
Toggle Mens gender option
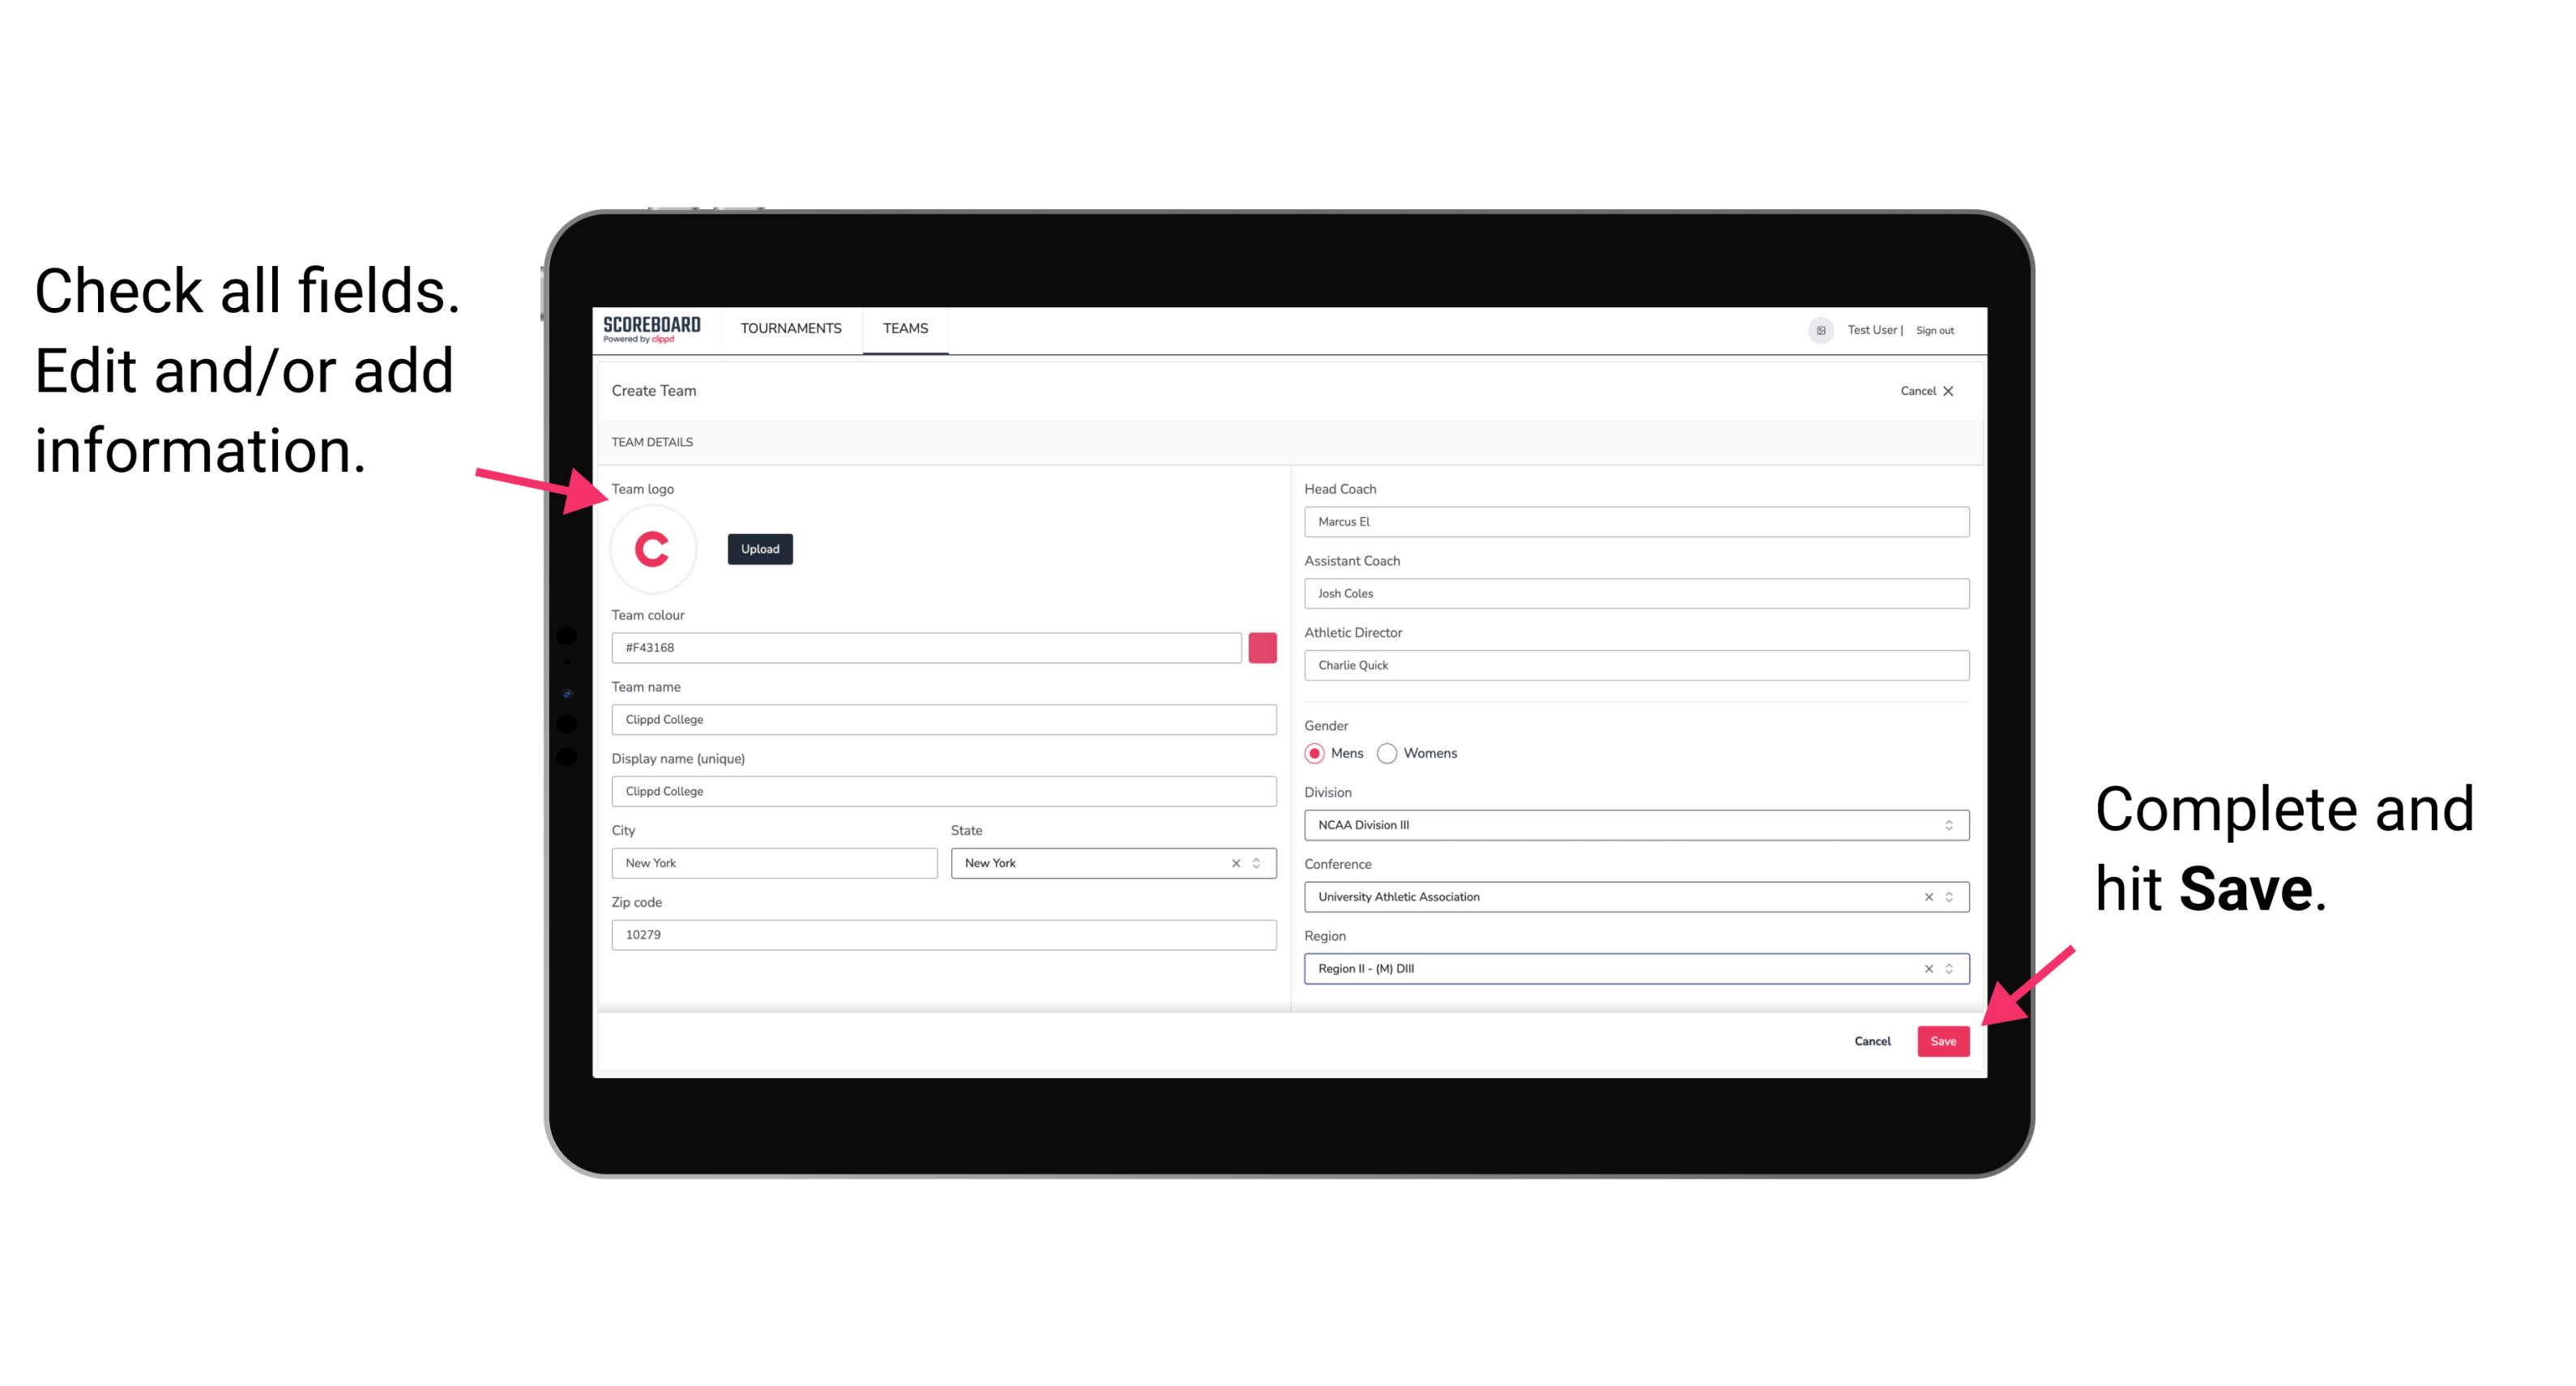point(1312,753)
